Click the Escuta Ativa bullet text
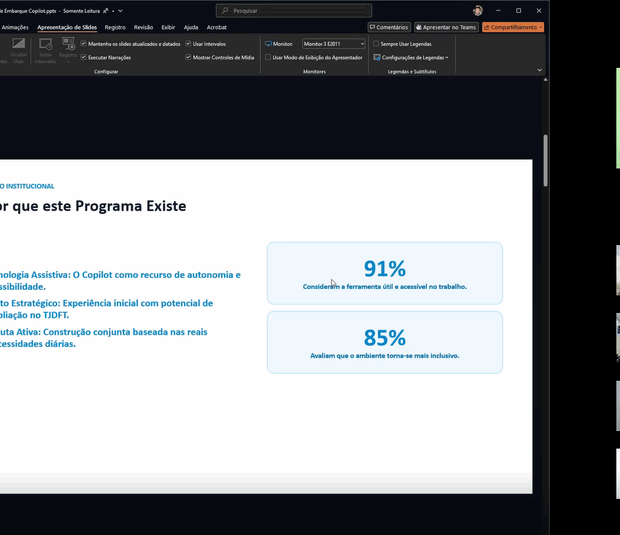The image size is (620, 535). [104, 338]
